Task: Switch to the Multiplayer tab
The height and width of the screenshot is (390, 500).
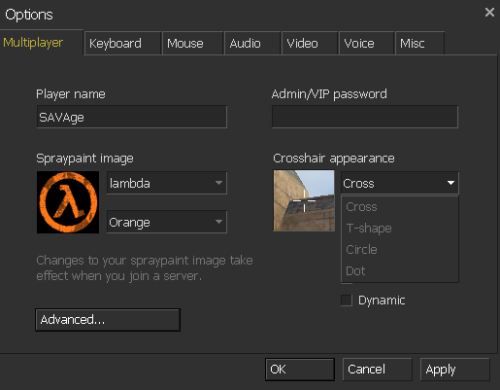Action: pyautogui.click(x=41, y=43)
